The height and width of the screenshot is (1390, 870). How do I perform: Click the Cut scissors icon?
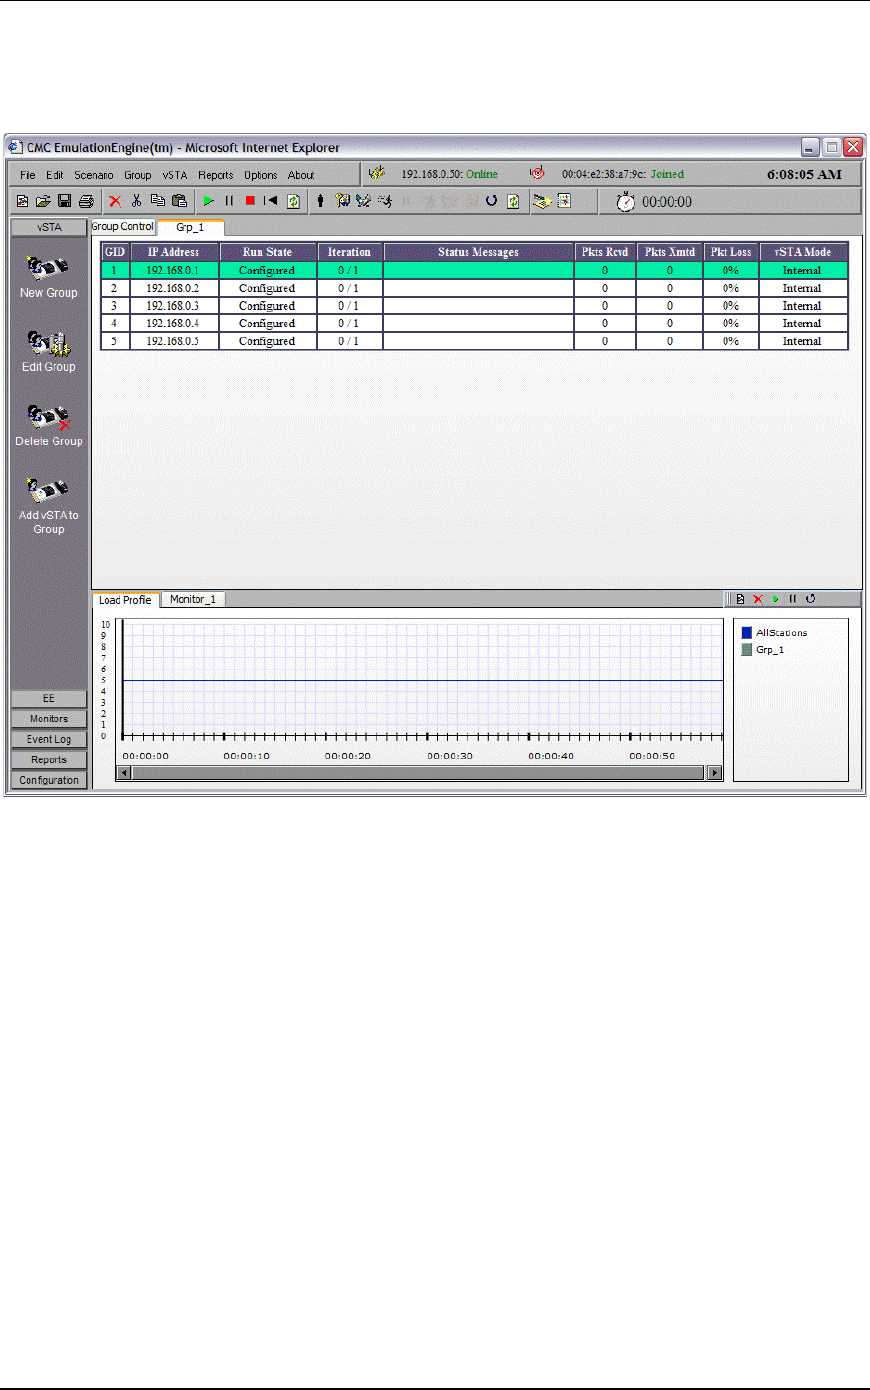tap(136, 201)
